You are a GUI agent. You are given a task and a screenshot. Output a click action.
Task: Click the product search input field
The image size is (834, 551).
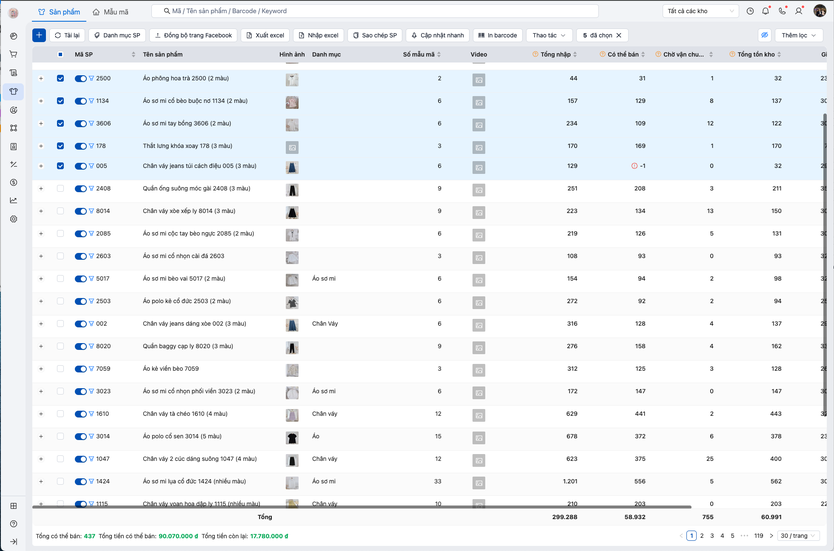pos(375,11)
